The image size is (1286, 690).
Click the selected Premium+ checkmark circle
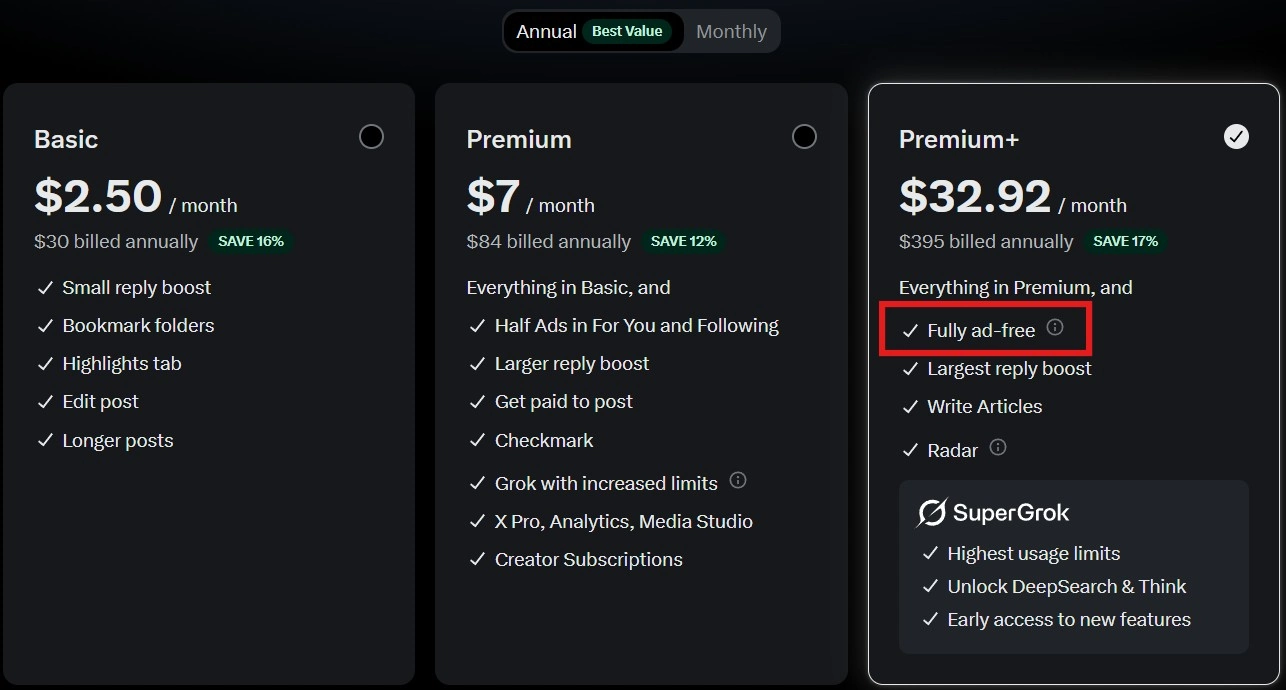pyautogui.click(x=1236, y=136)
